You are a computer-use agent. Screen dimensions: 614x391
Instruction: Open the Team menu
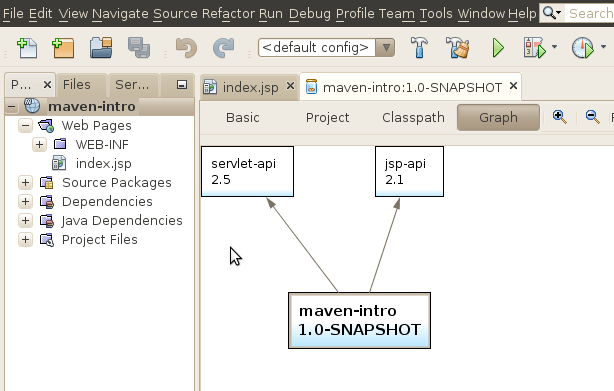[397, 13]
